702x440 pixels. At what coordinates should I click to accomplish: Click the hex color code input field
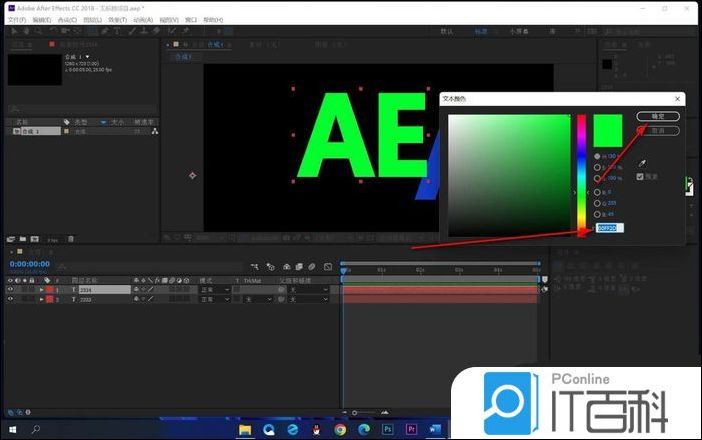[x=608, y=228]
